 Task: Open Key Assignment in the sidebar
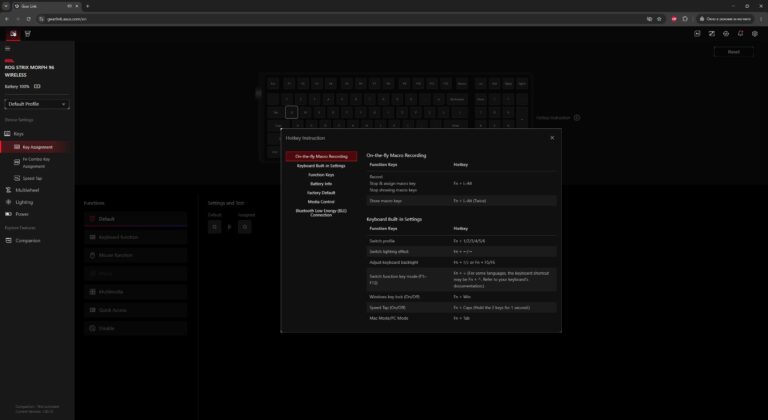[37, 147]
